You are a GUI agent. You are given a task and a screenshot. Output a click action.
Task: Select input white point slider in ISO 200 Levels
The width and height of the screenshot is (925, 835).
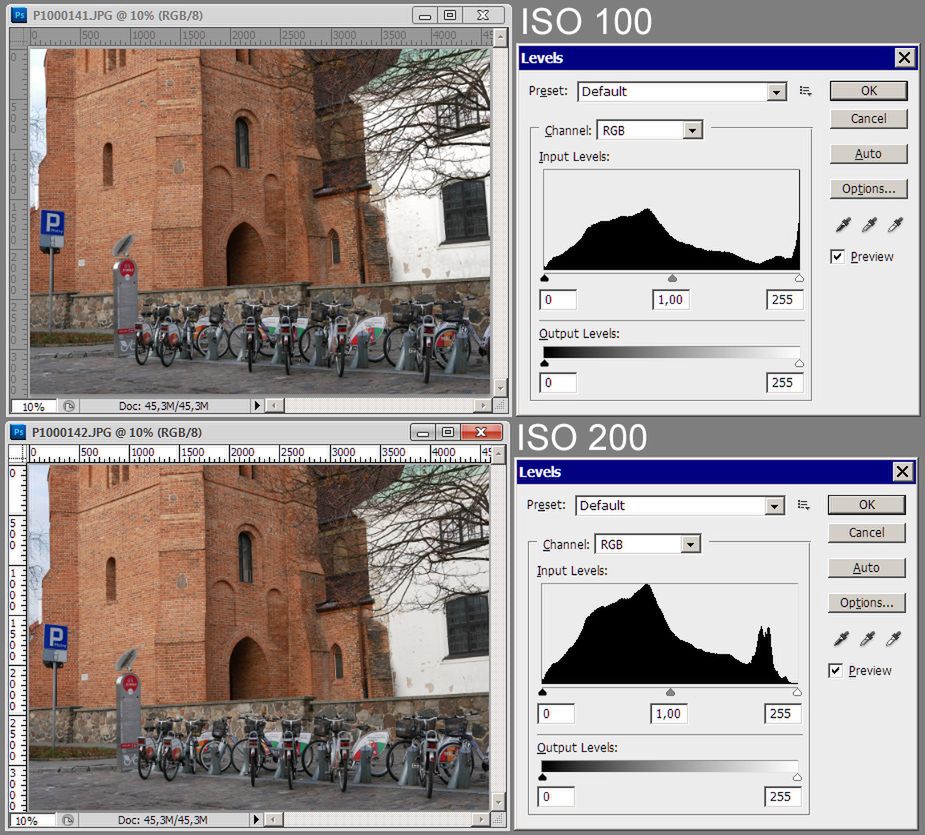point(798,692)
